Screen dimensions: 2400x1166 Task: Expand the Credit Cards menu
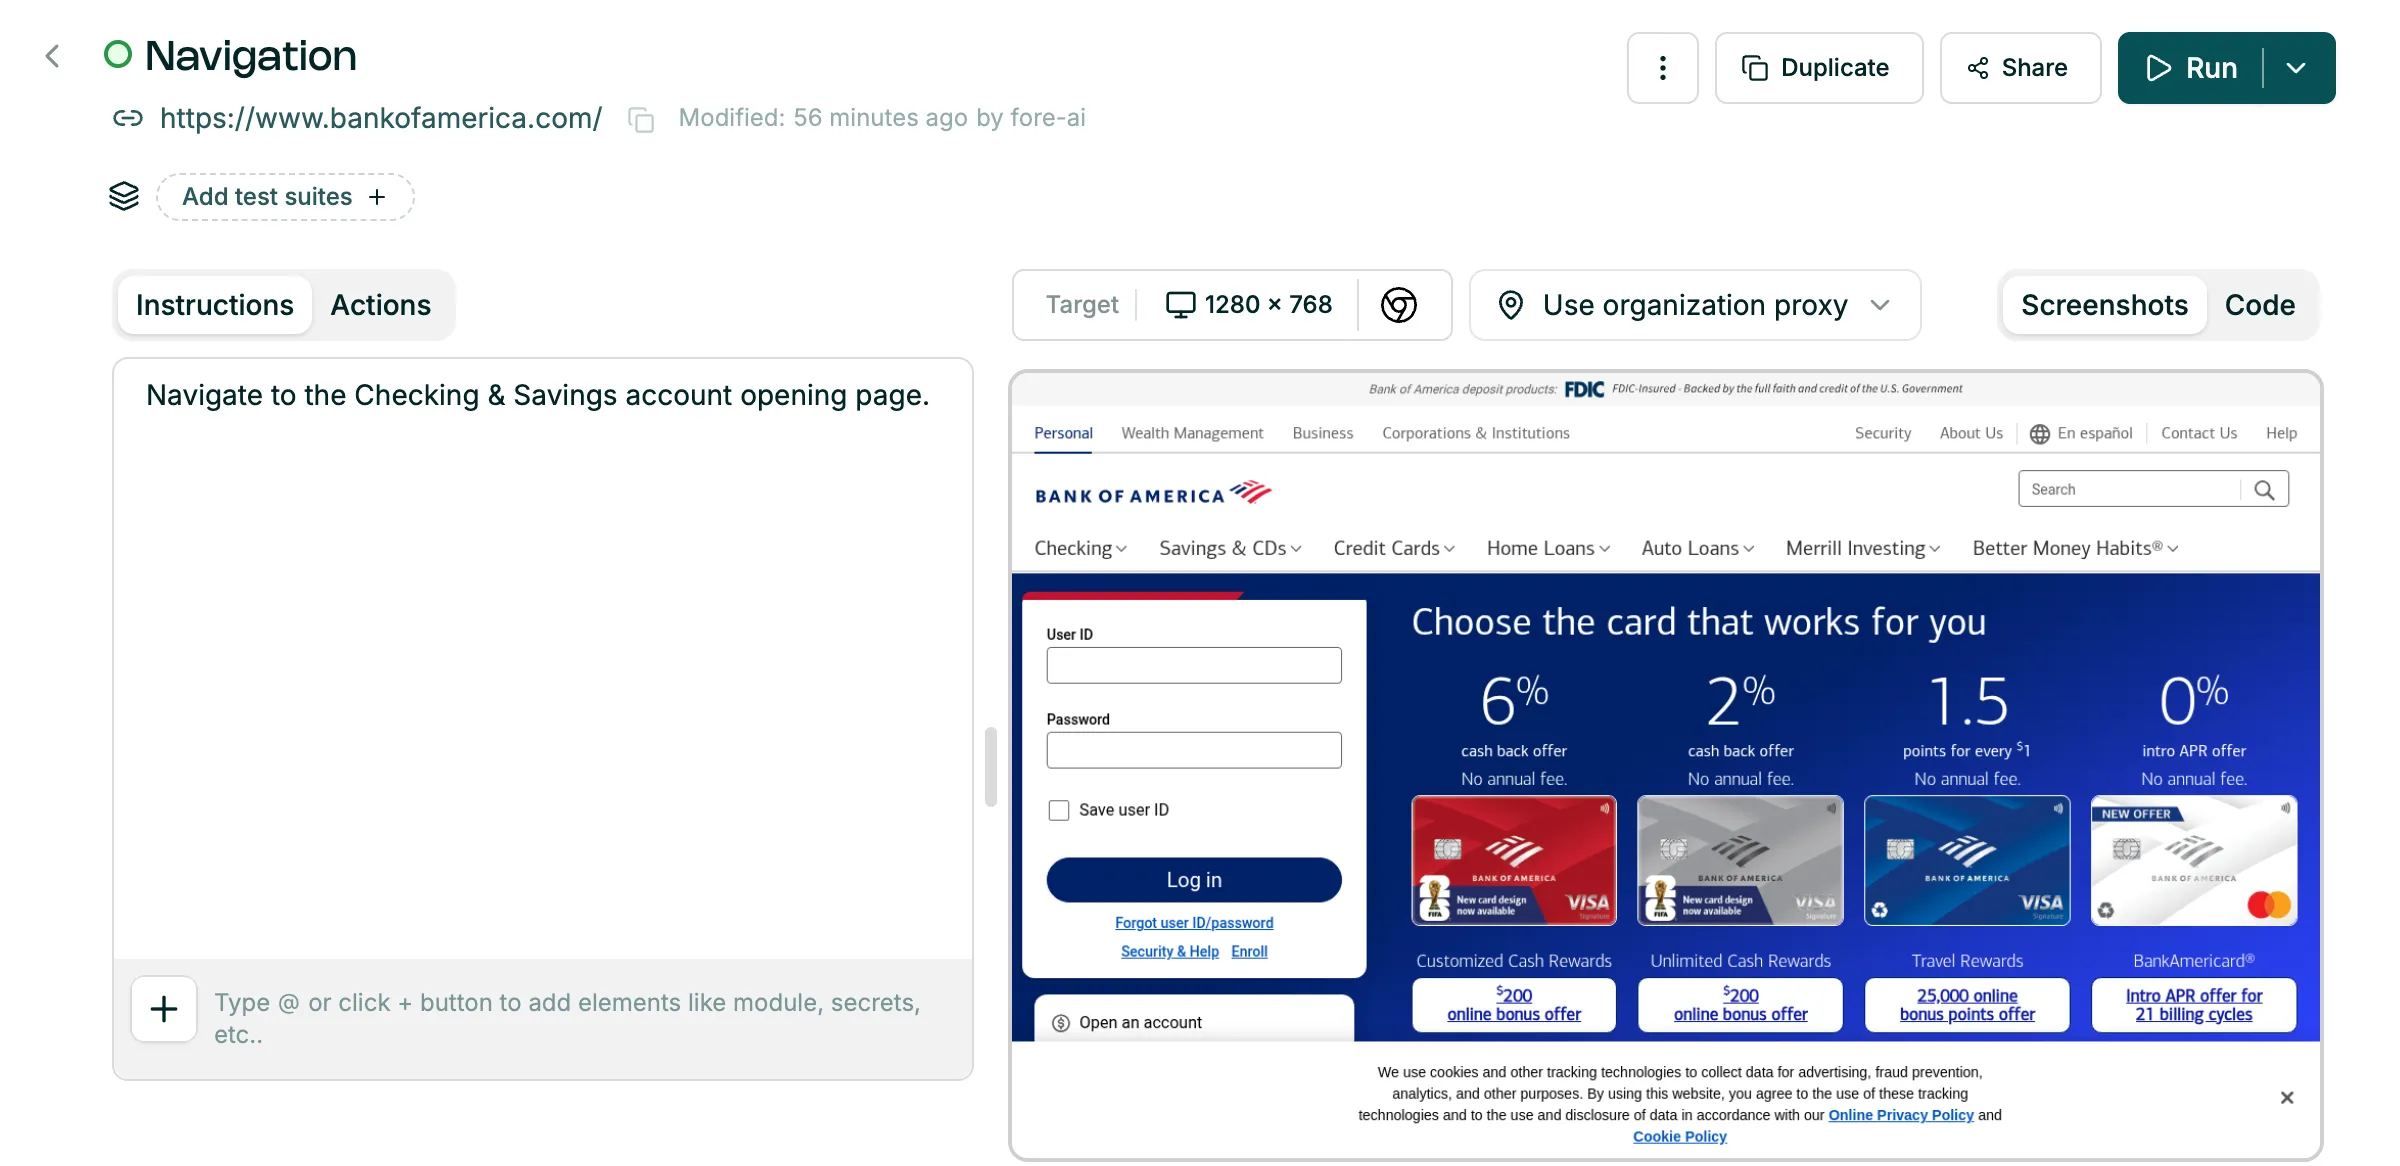[x=1394, y=548]
